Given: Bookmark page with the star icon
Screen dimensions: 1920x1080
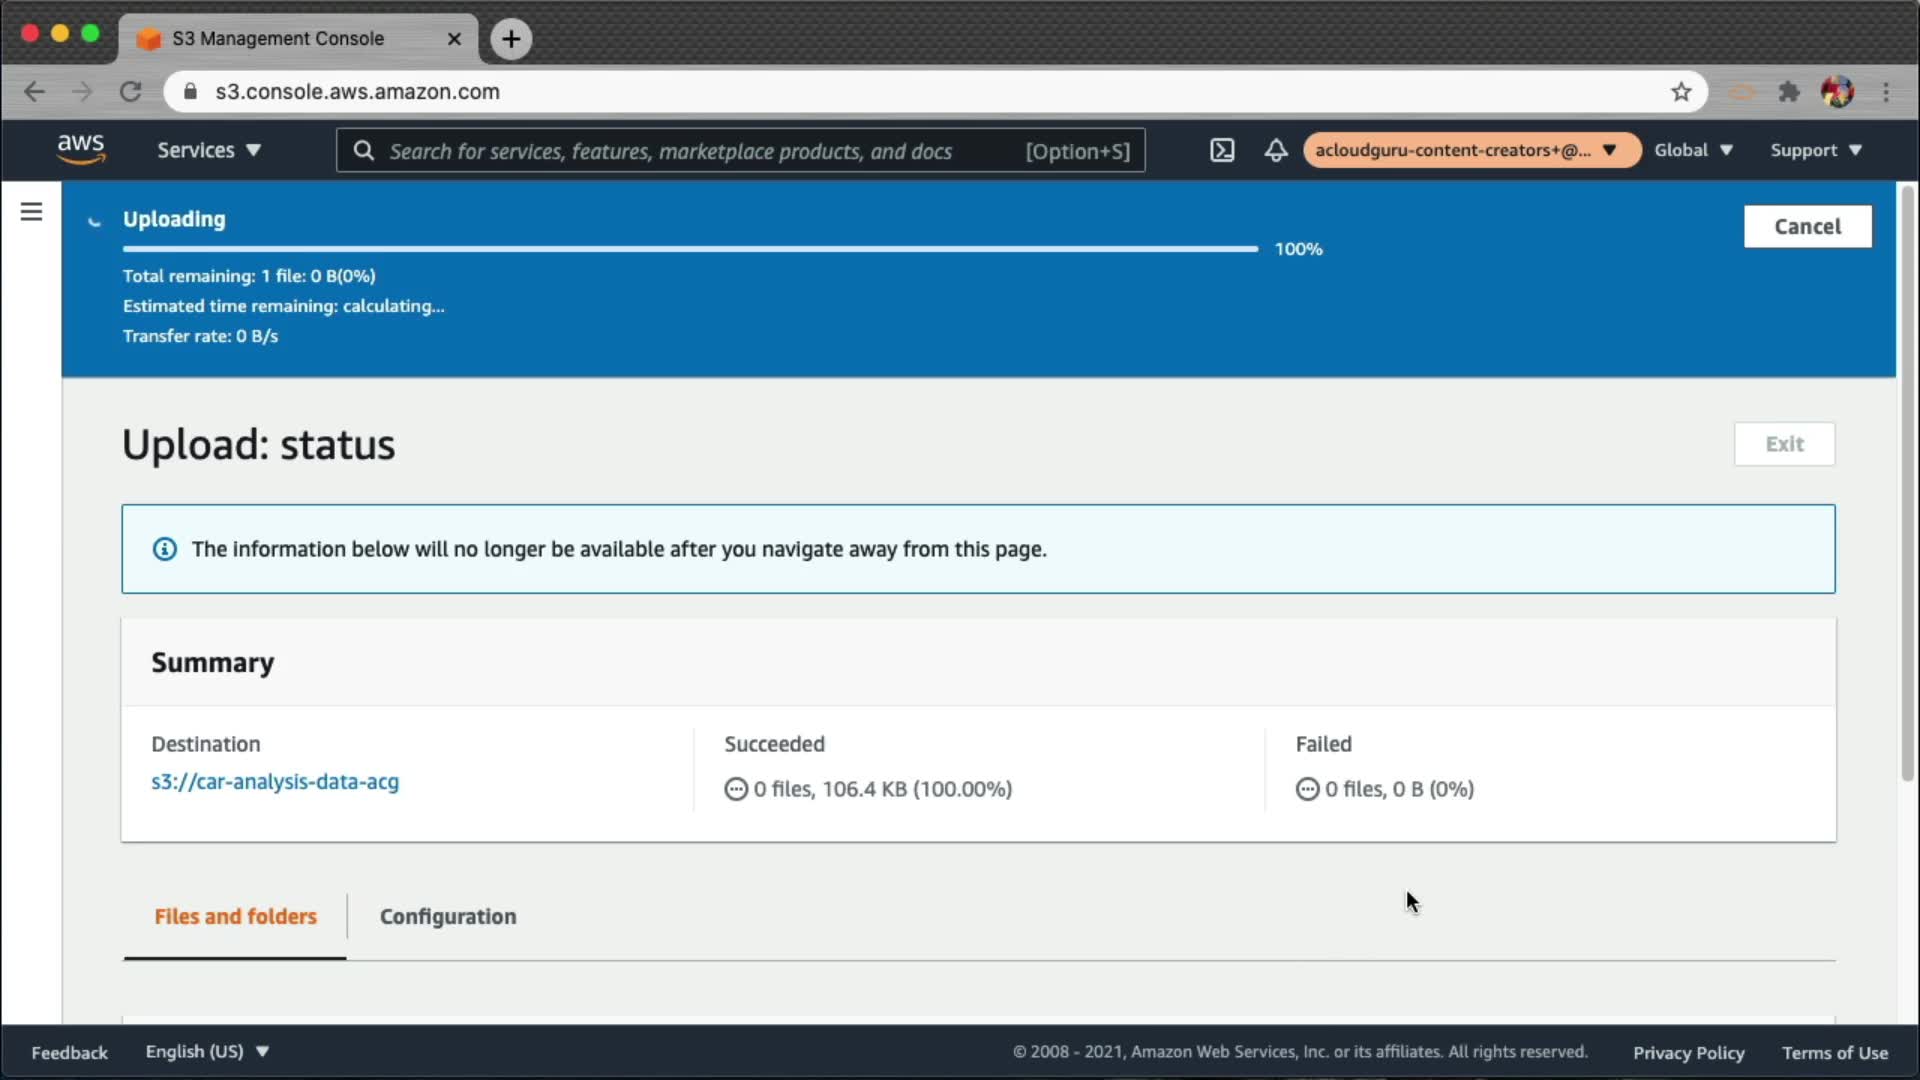Looking at the screenshot, I should click(1681, 92).
